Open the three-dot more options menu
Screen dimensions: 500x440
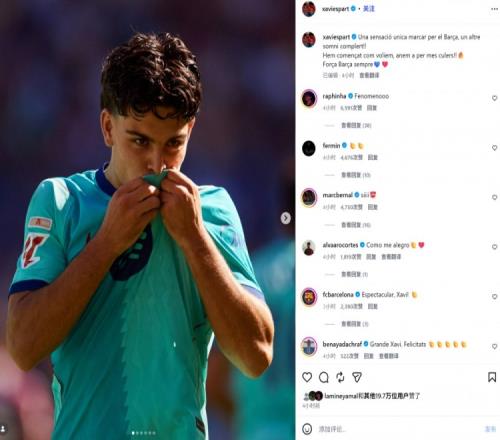pos(494,9)
